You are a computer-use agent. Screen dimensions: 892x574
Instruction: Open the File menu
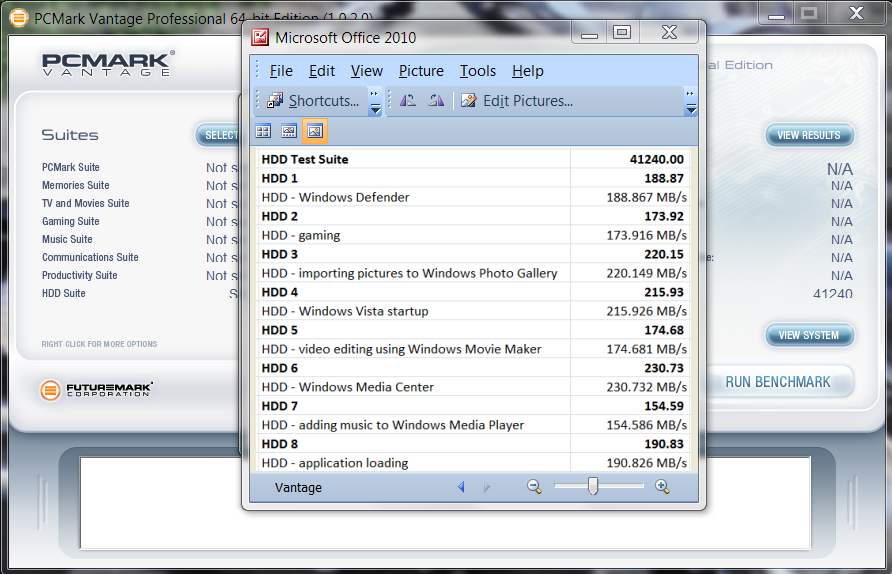[281, 71]
